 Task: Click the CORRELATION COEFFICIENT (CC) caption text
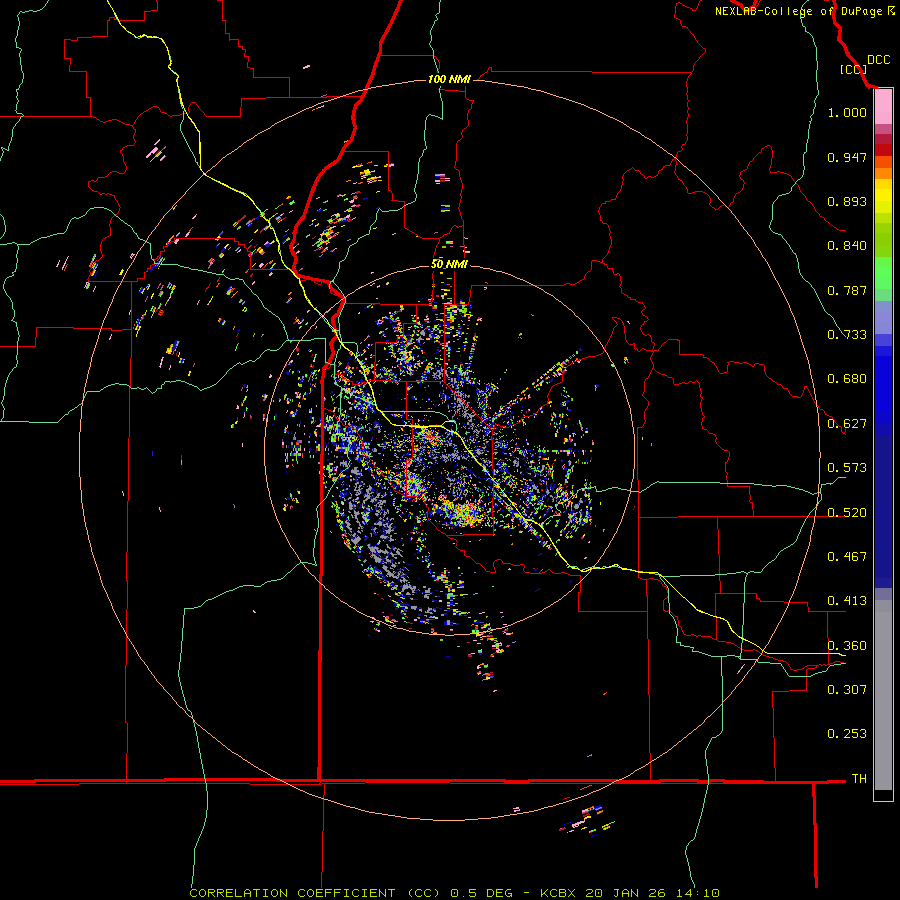click(315, 893)
